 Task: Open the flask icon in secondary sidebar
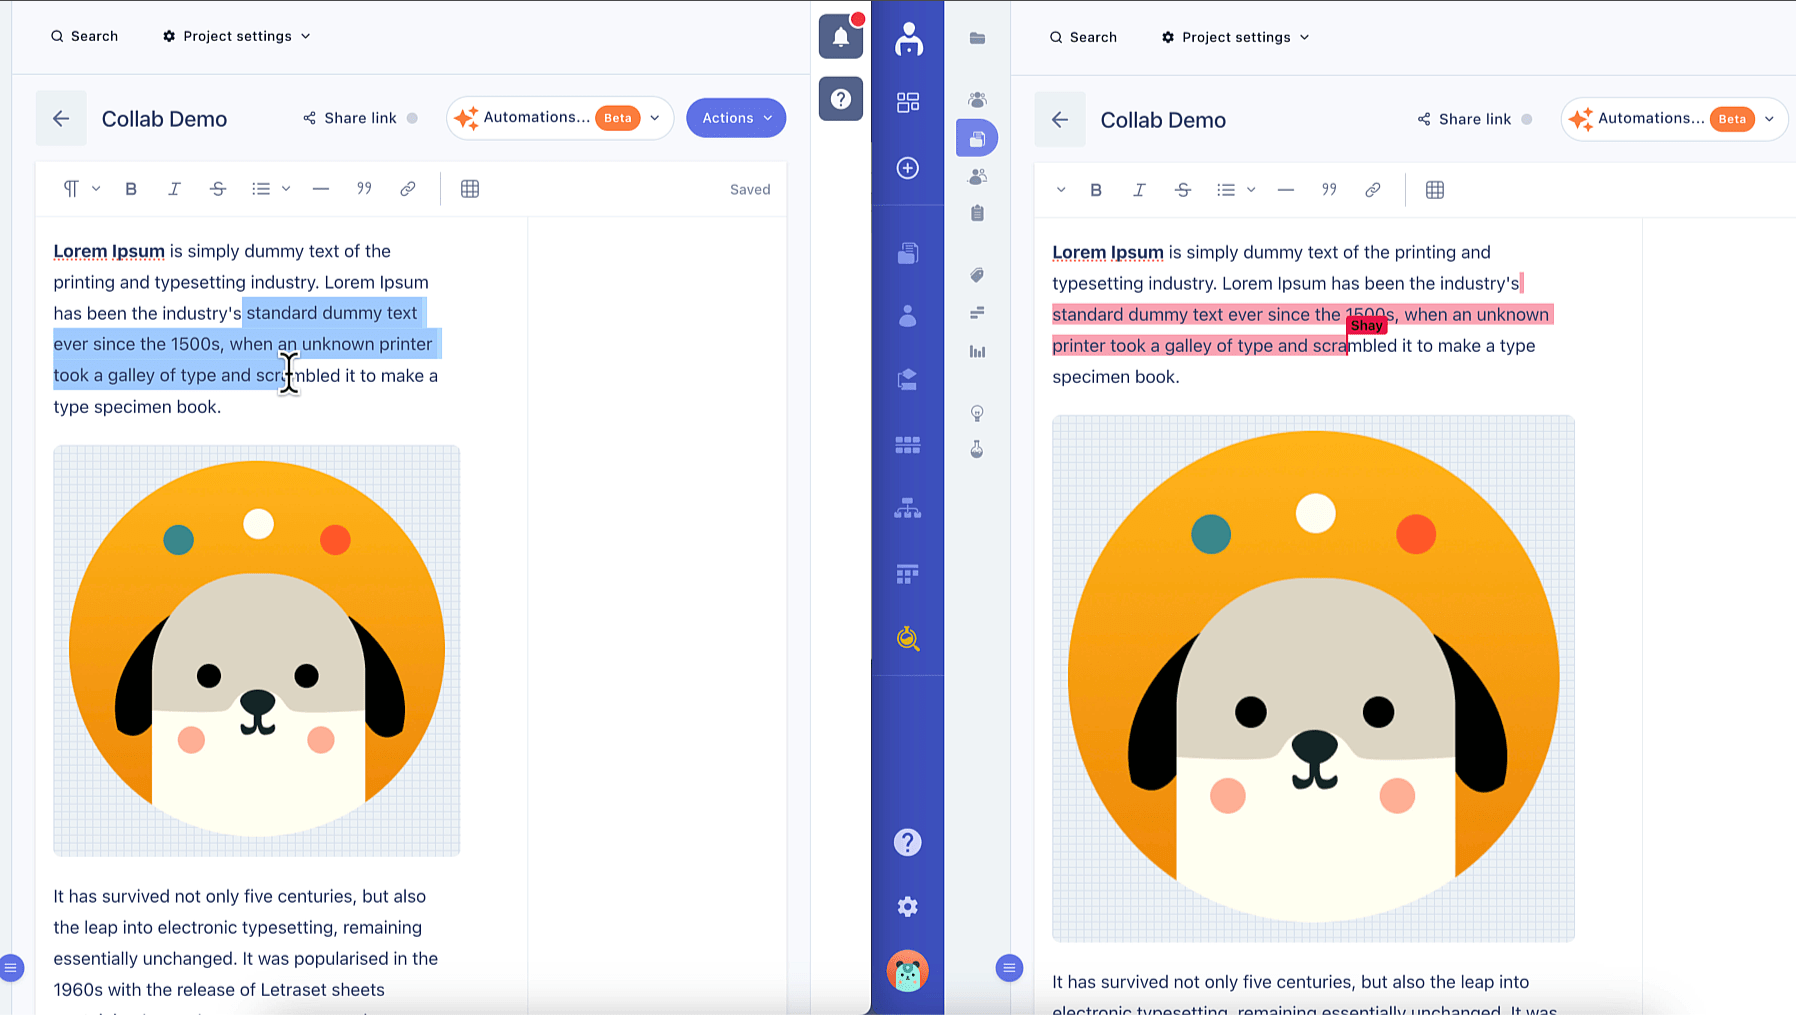coord(977,450)
